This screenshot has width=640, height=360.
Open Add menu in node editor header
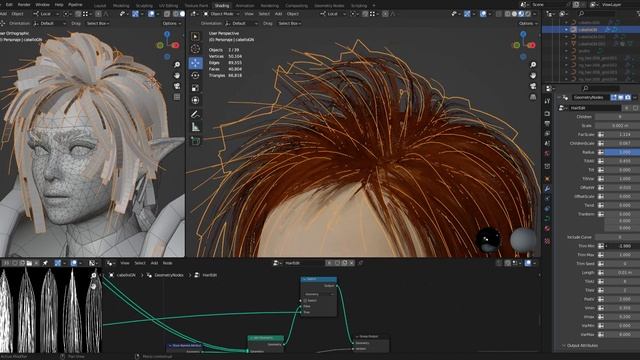click(x=154, y=263)
